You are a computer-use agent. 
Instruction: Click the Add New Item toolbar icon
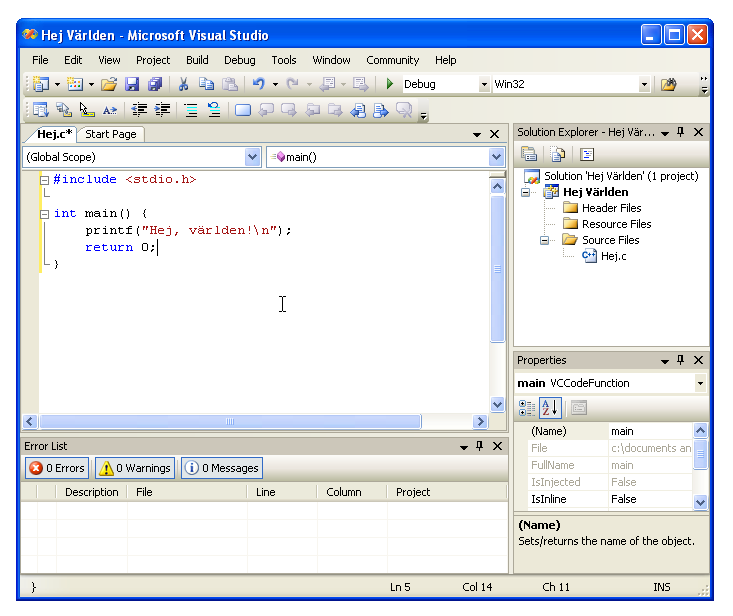pos(75,84)
